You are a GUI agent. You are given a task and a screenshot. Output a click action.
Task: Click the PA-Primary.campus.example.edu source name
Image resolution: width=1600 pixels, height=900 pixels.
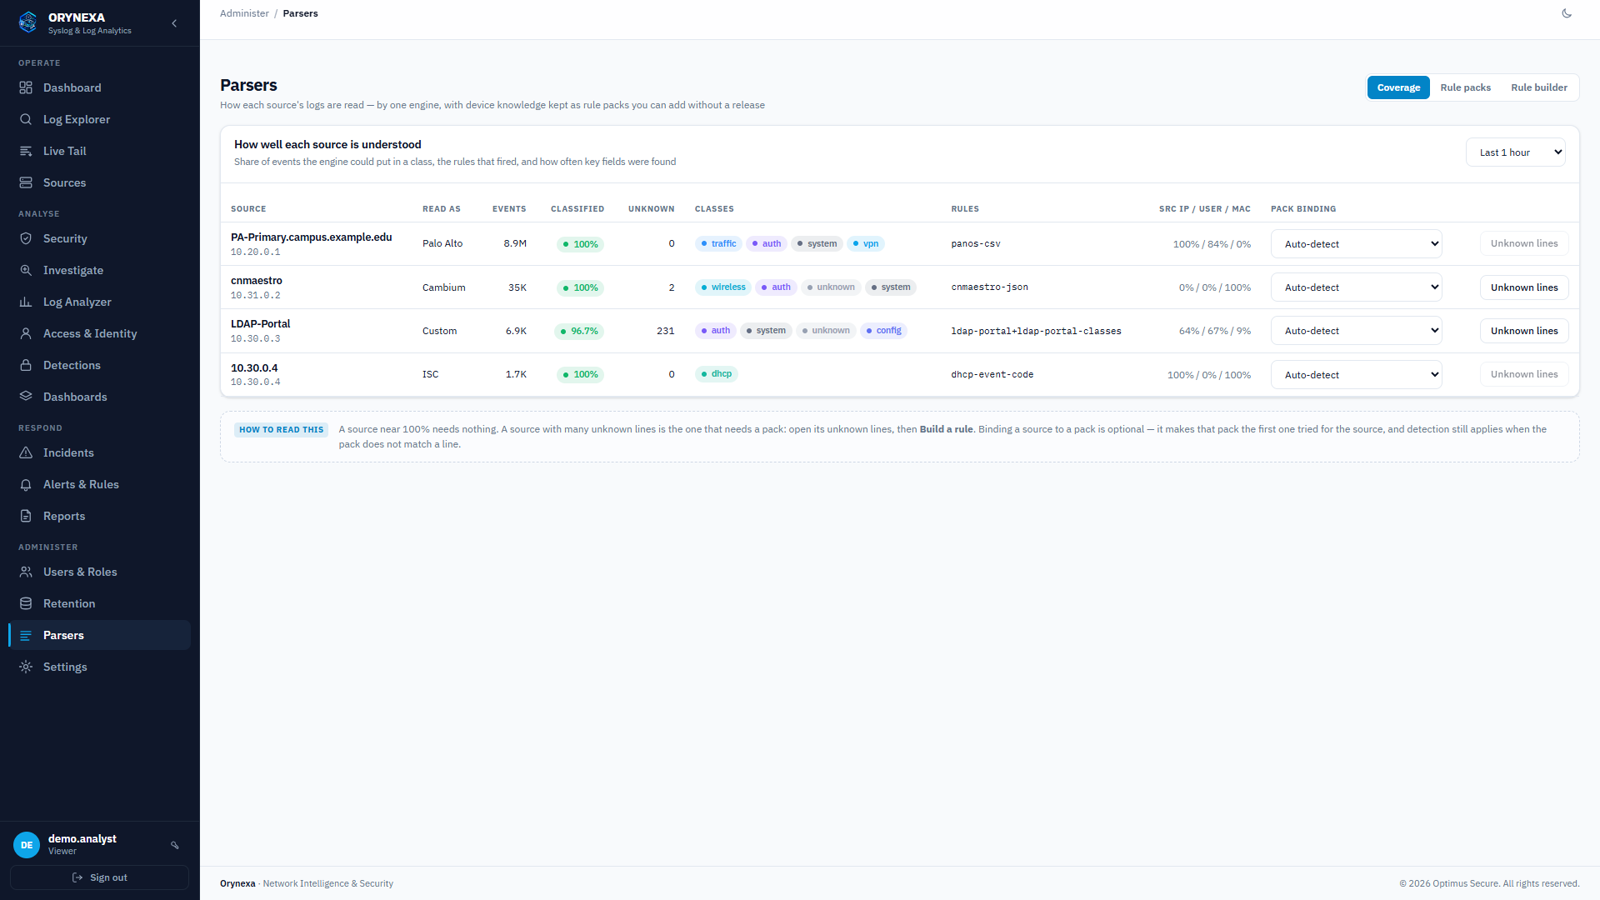pos(311,237)
